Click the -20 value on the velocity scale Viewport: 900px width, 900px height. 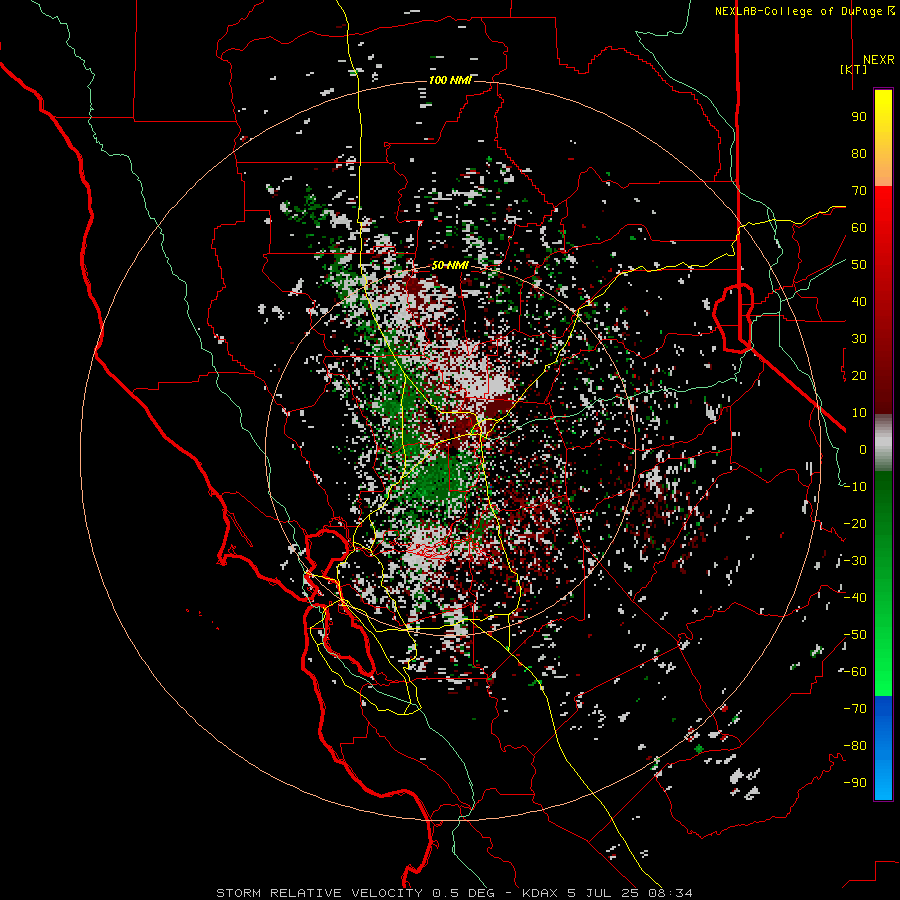click(855, 523)
